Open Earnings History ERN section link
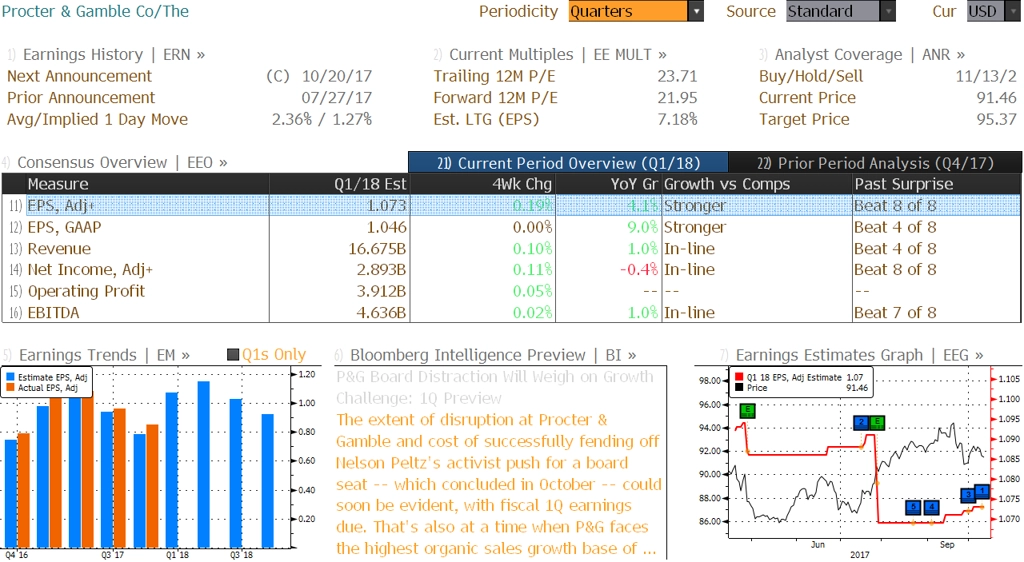1024x562 pixels. pos(114,54)
